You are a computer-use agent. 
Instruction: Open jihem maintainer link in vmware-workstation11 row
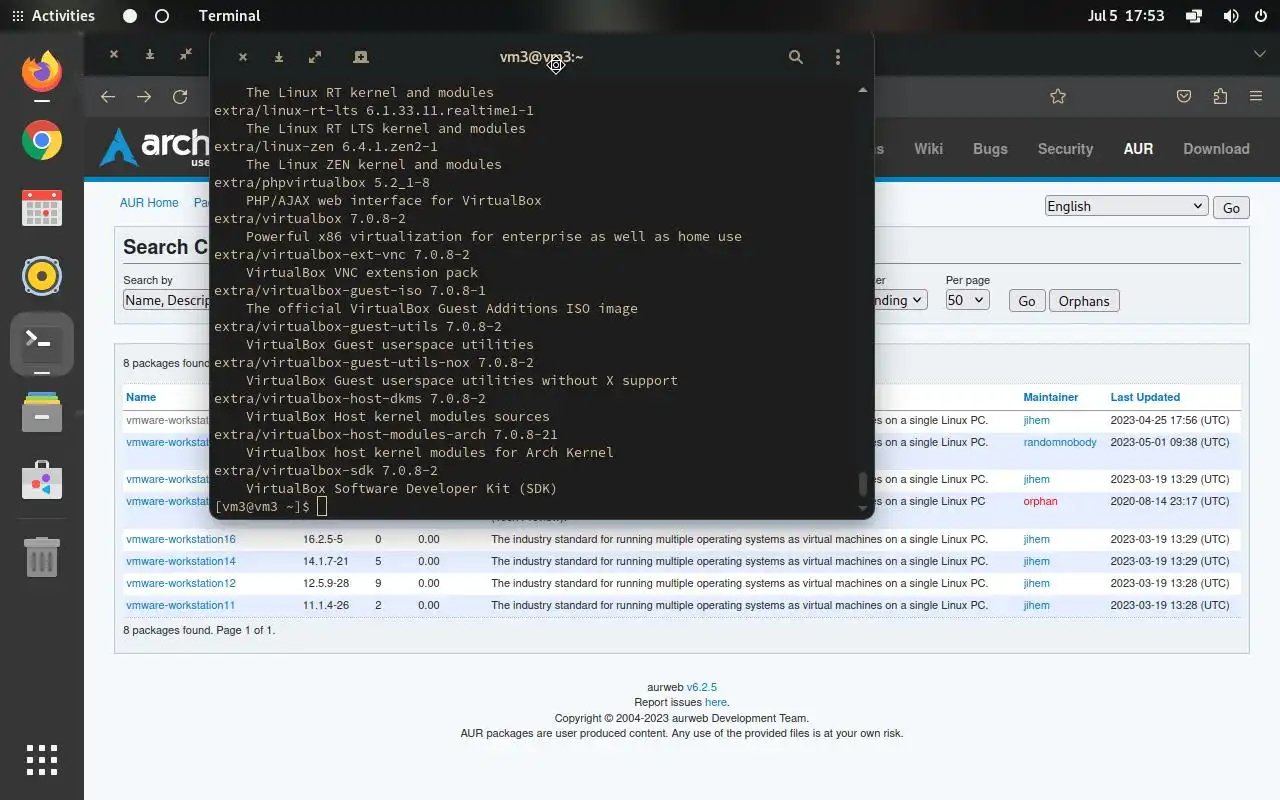click(1036, 605)
